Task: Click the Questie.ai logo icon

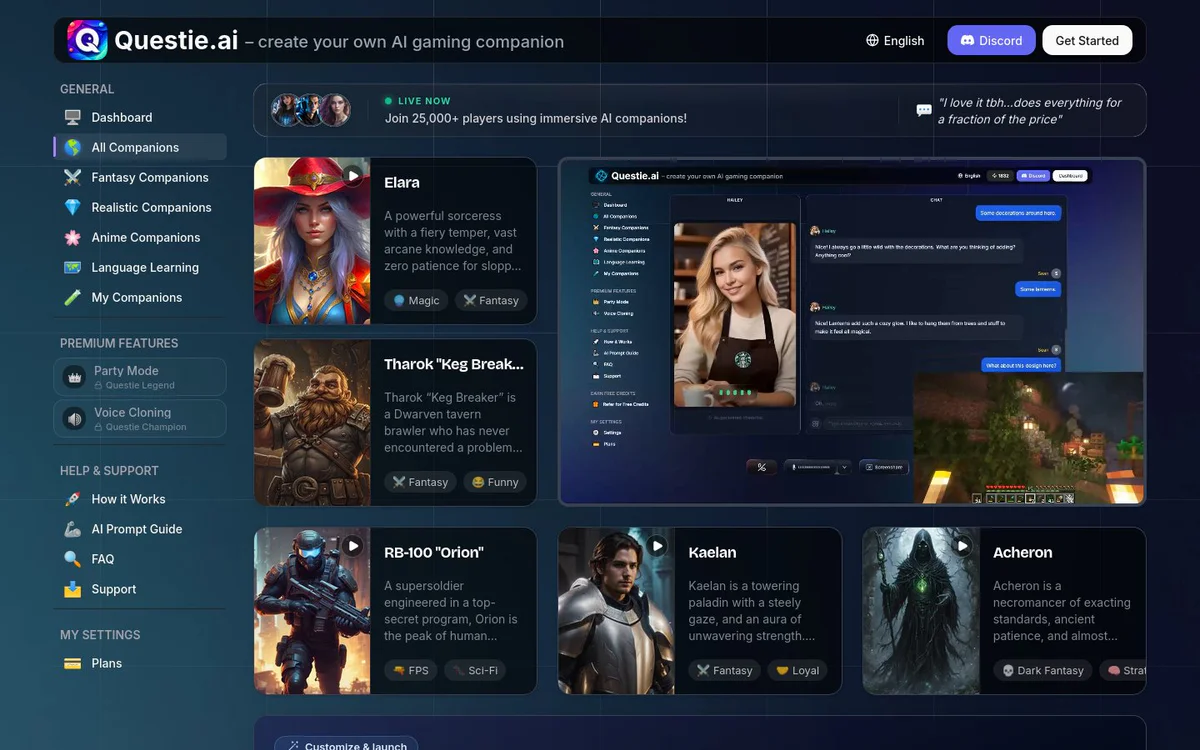Action: click(x=87, y=40)
